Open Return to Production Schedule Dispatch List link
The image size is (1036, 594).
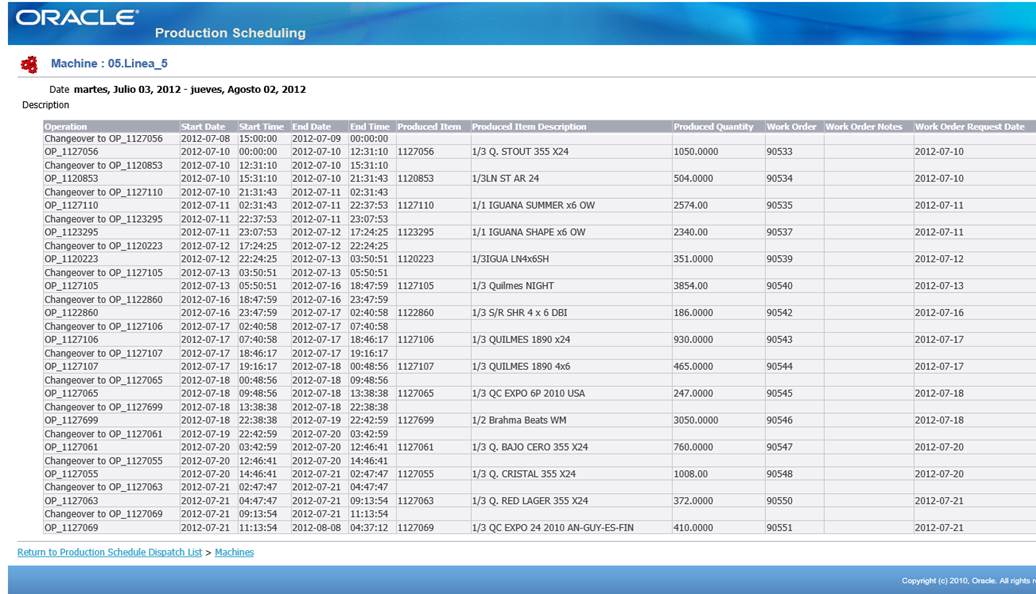tap(110, 552)
